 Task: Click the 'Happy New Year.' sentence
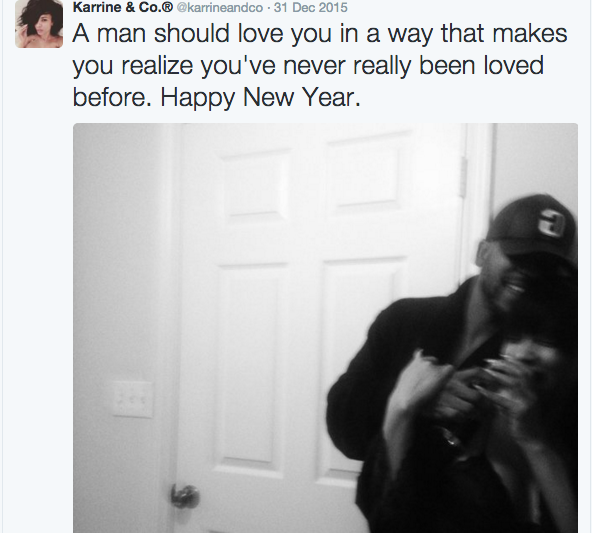pos(261,97)
